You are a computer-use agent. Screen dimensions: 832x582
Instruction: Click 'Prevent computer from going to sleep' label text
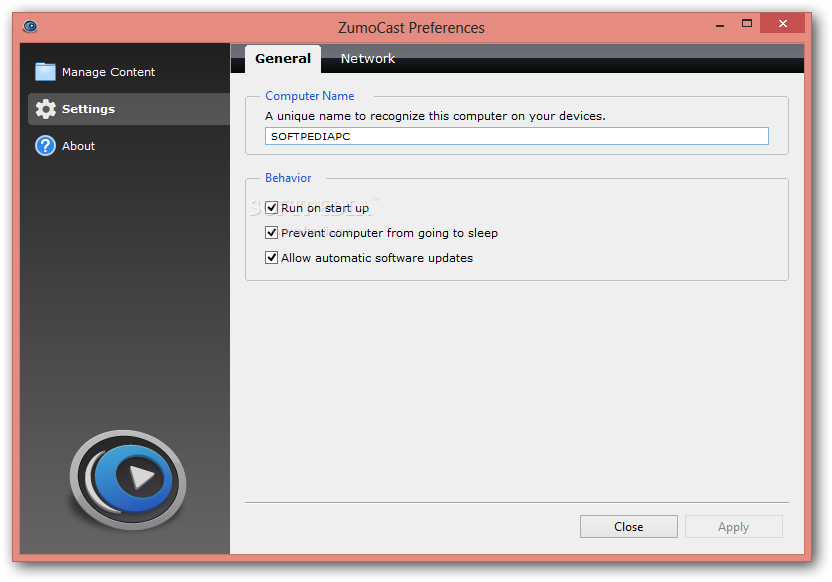coord(389,233)
